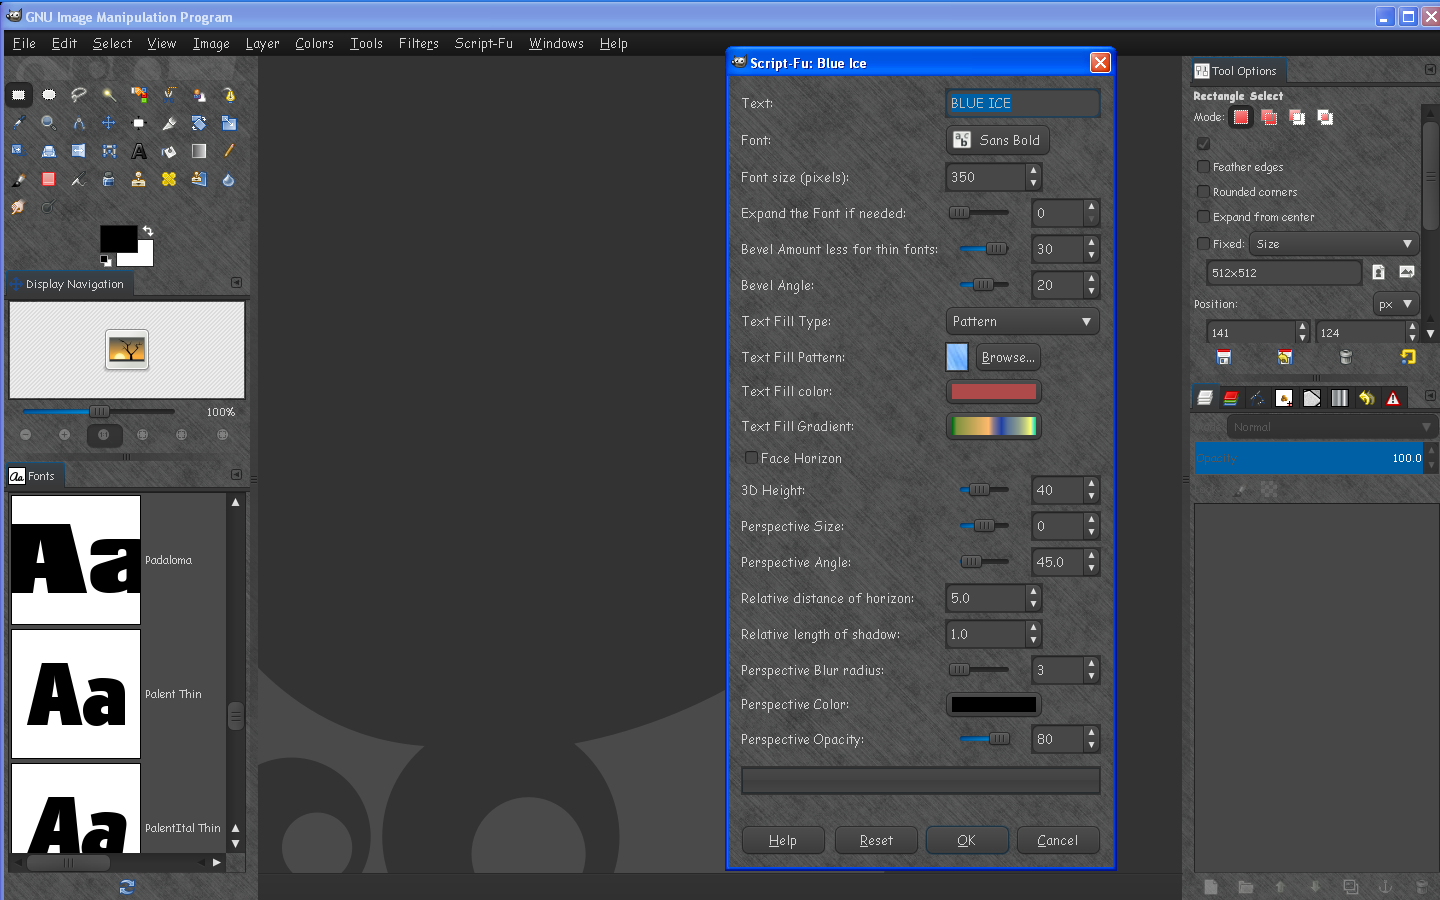Open the Fonts panel tab menu arrow
Image resolution: width=1440 pixels, height=900 pixels.
point(236,475)
